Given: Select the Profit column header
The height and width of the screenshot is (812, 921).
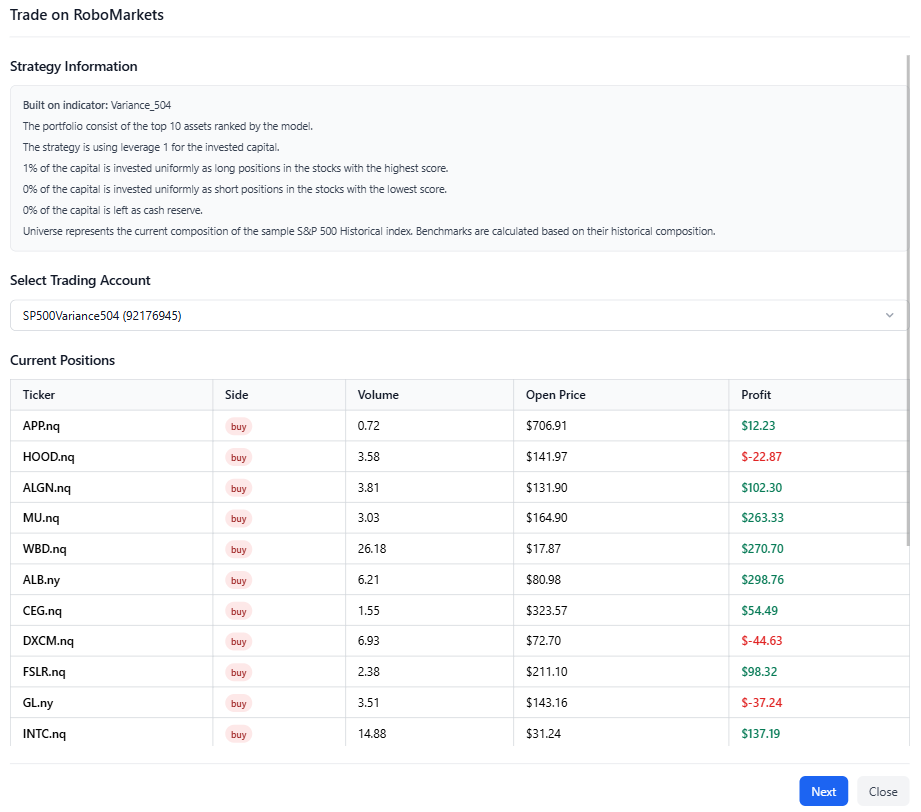Looking at the screenshot, I should pos(756,395).
